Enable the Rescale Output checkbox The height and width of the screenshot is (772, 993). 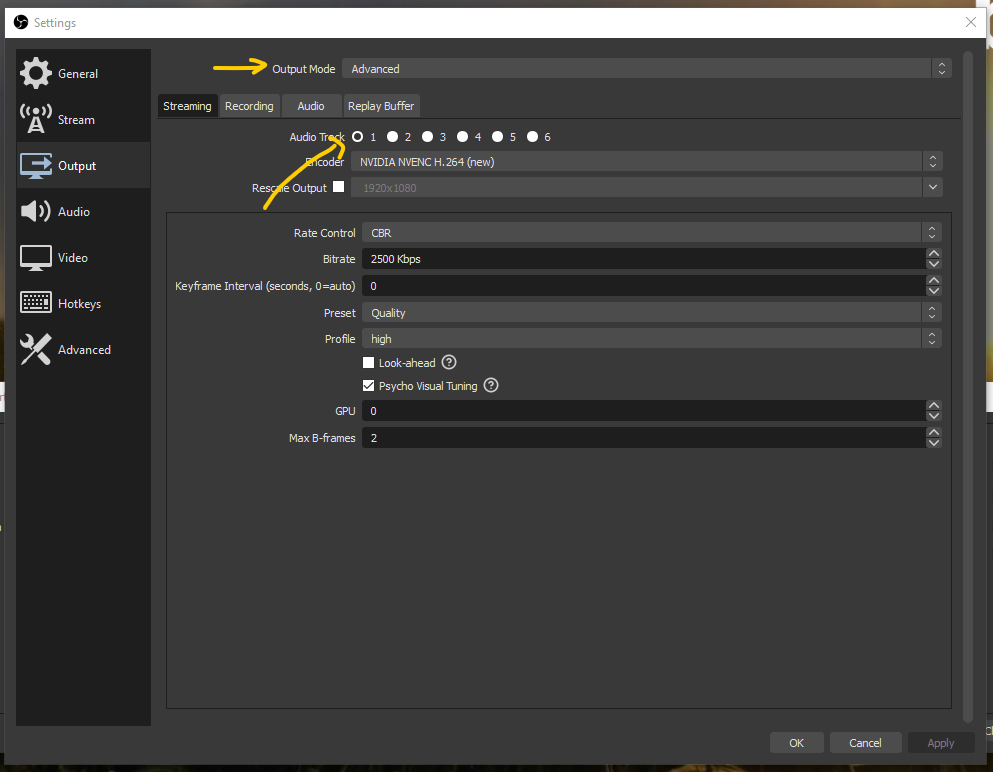click(339, 187)
